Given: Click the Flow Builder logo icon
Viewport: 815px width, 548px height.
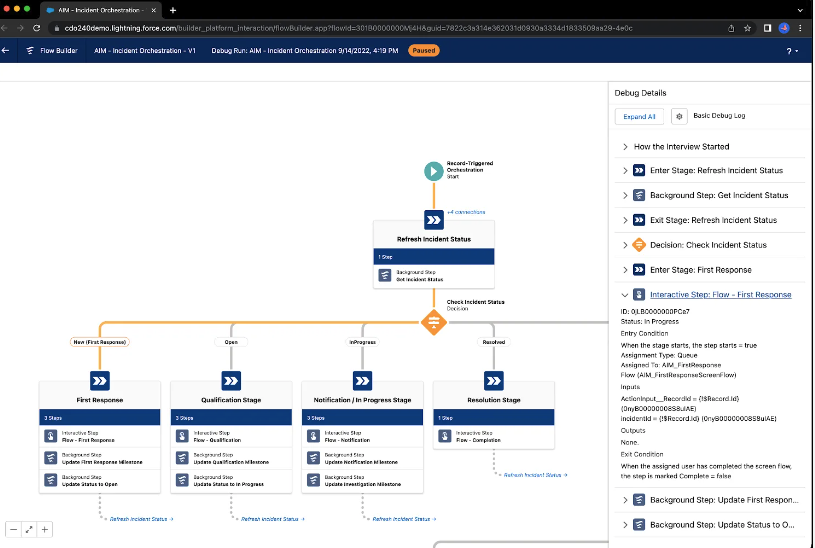Looking at the screenshot, I should coord(30,50).
